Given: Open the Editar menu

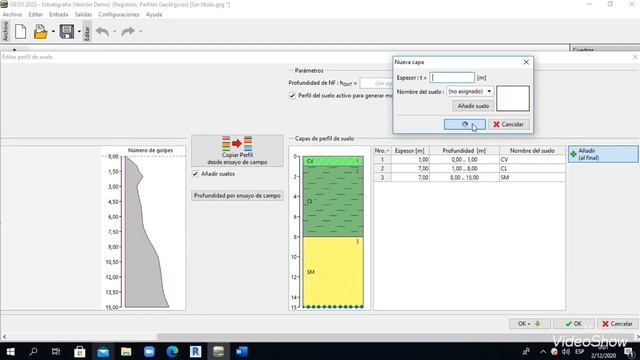Looking at the screenshot, I should (36, 14).
